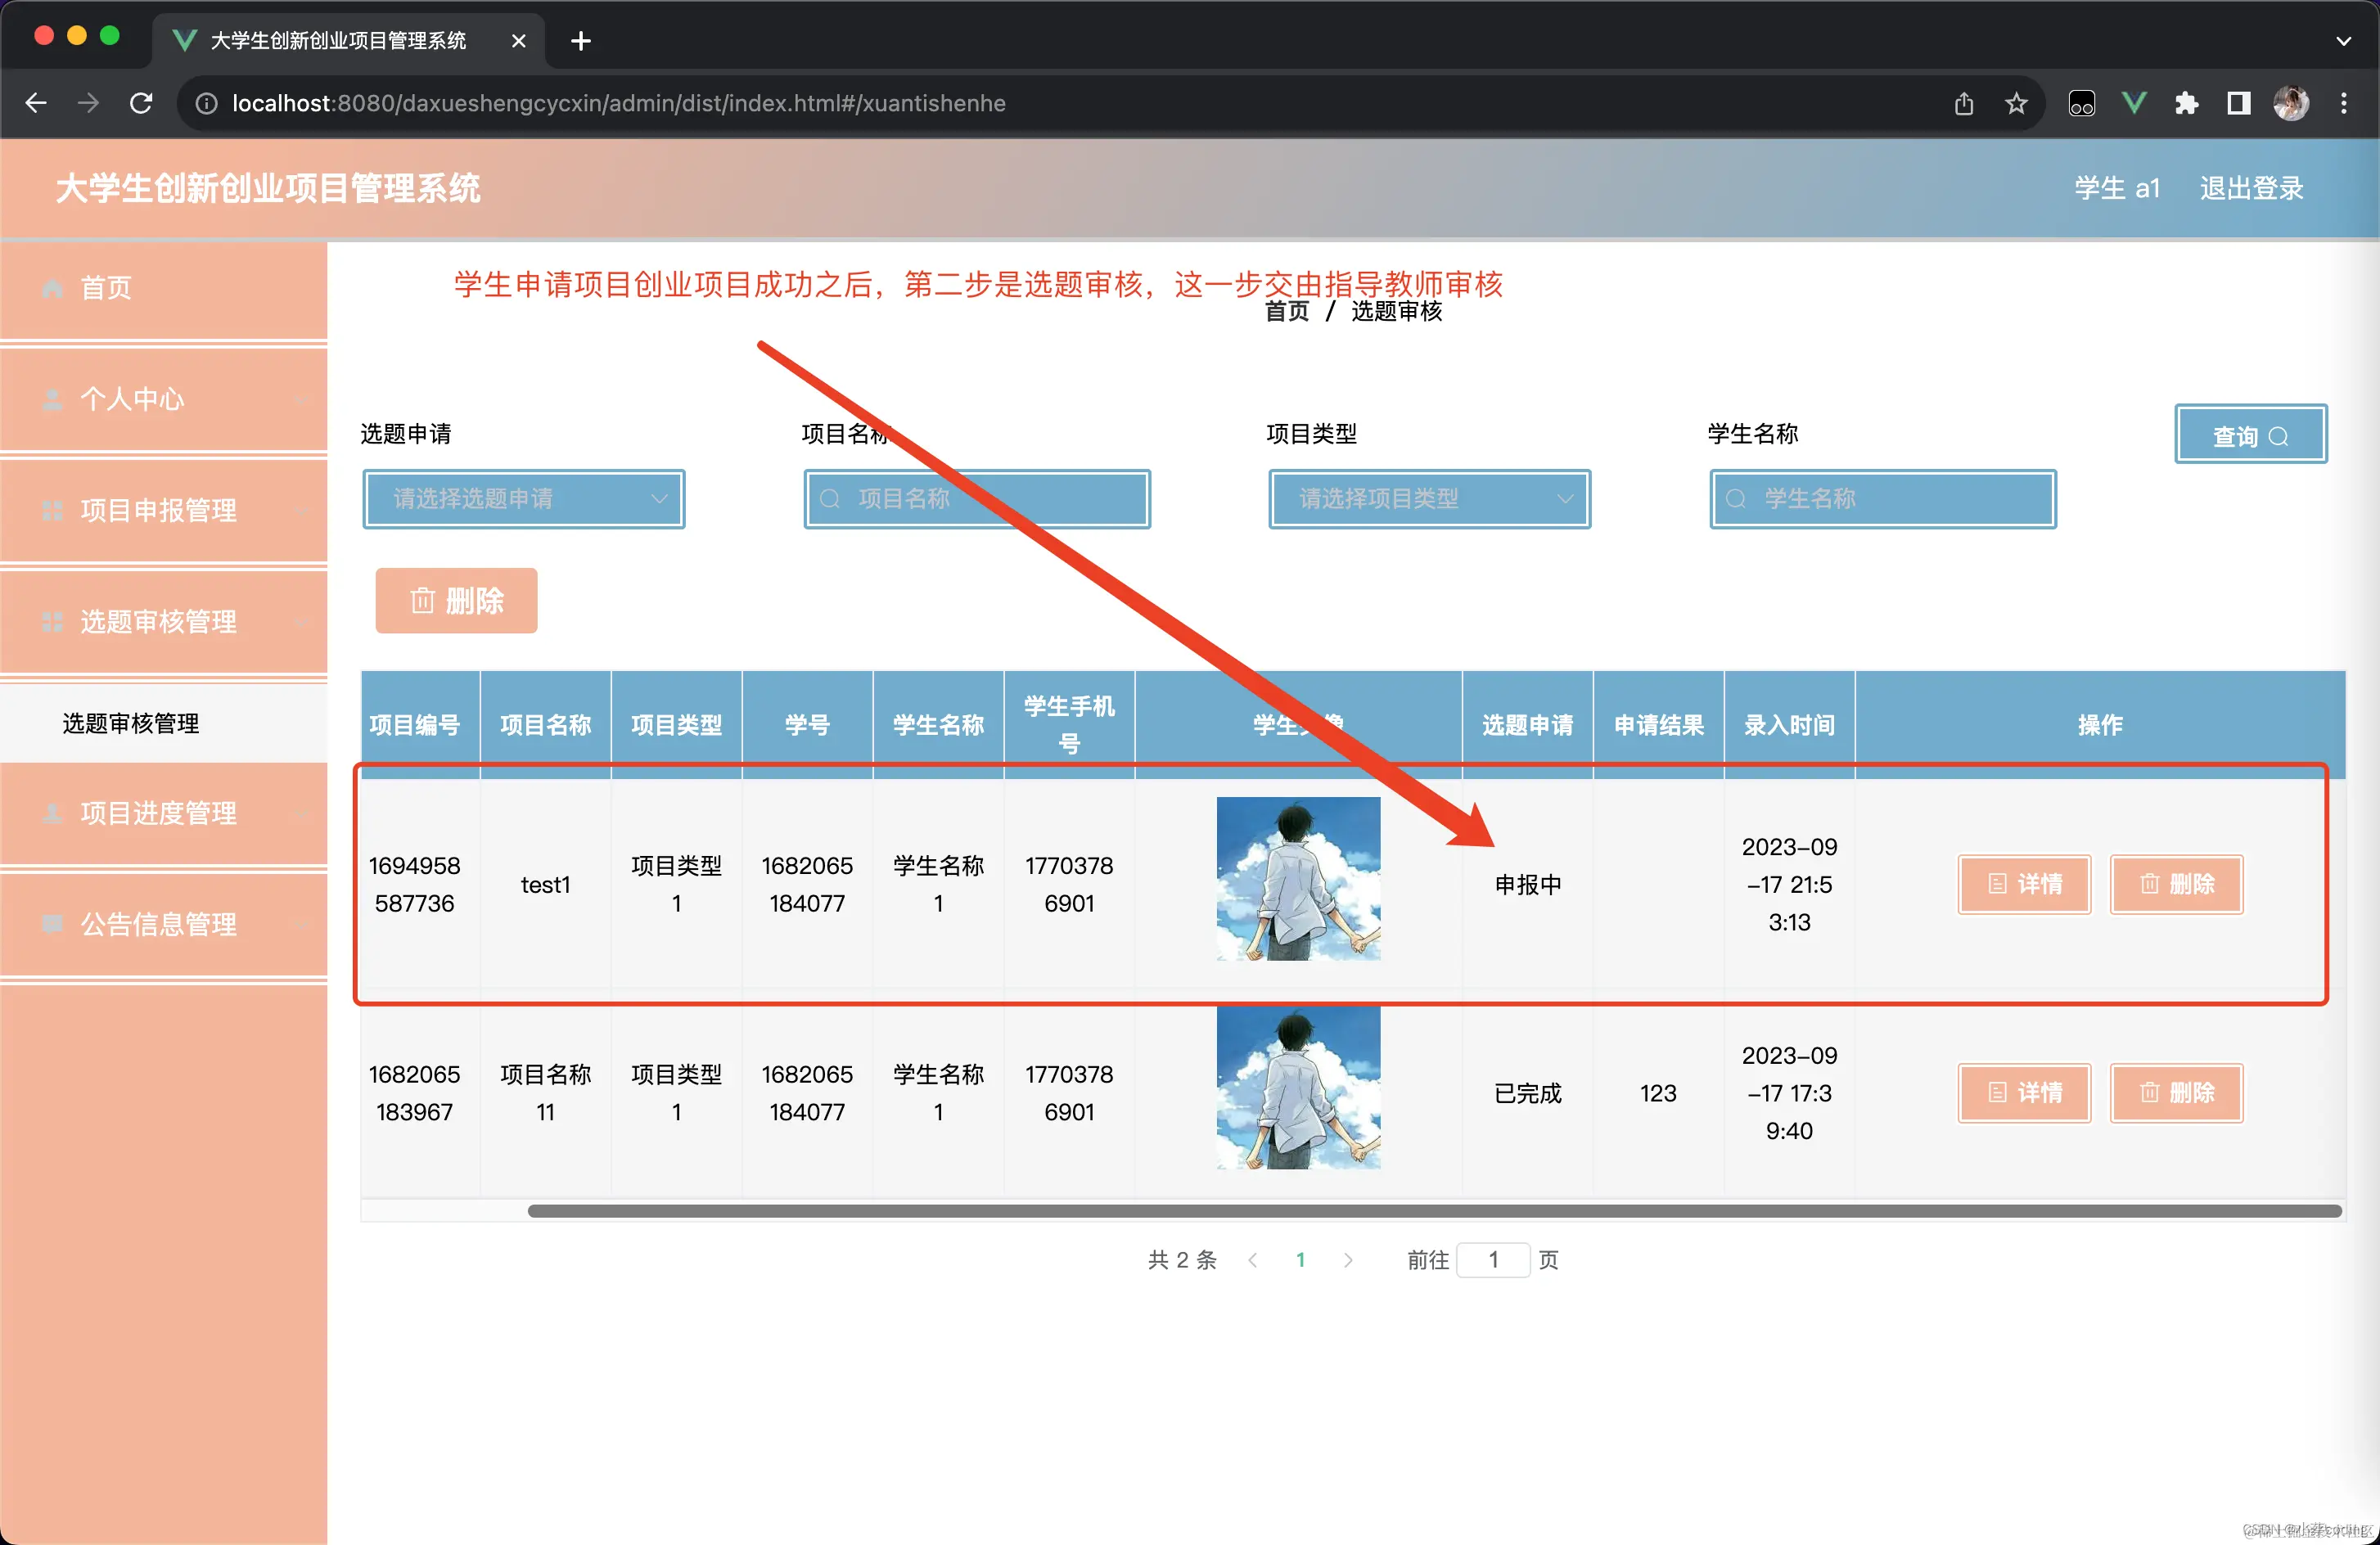Delete the 项目名称11 row
This screenshot has height=1545, width=2380.
(2176, 1093)
